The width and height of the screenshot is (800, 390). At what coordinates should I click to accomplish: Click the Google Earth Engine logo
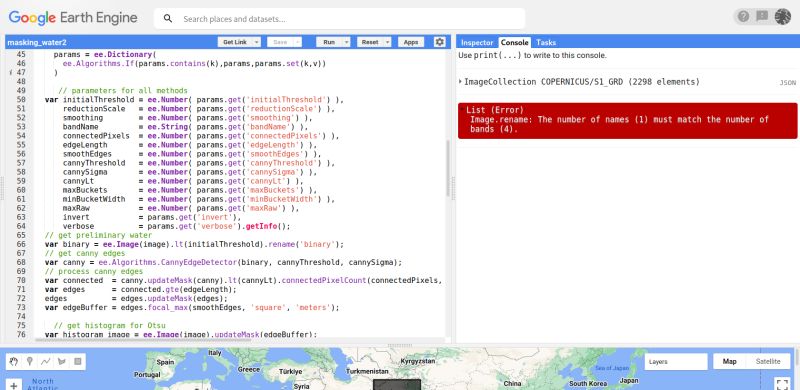pos(73,18)
